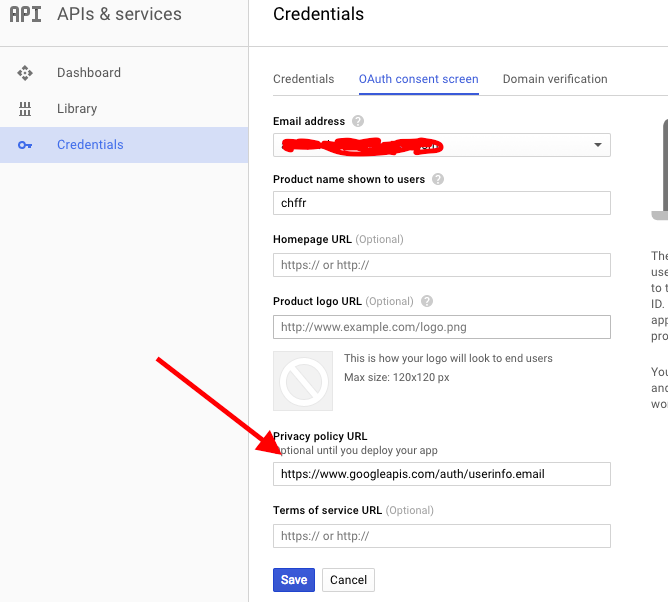668x602 pixels.
Task: Click the Product name field containing chffr
Action: point(442,203)
